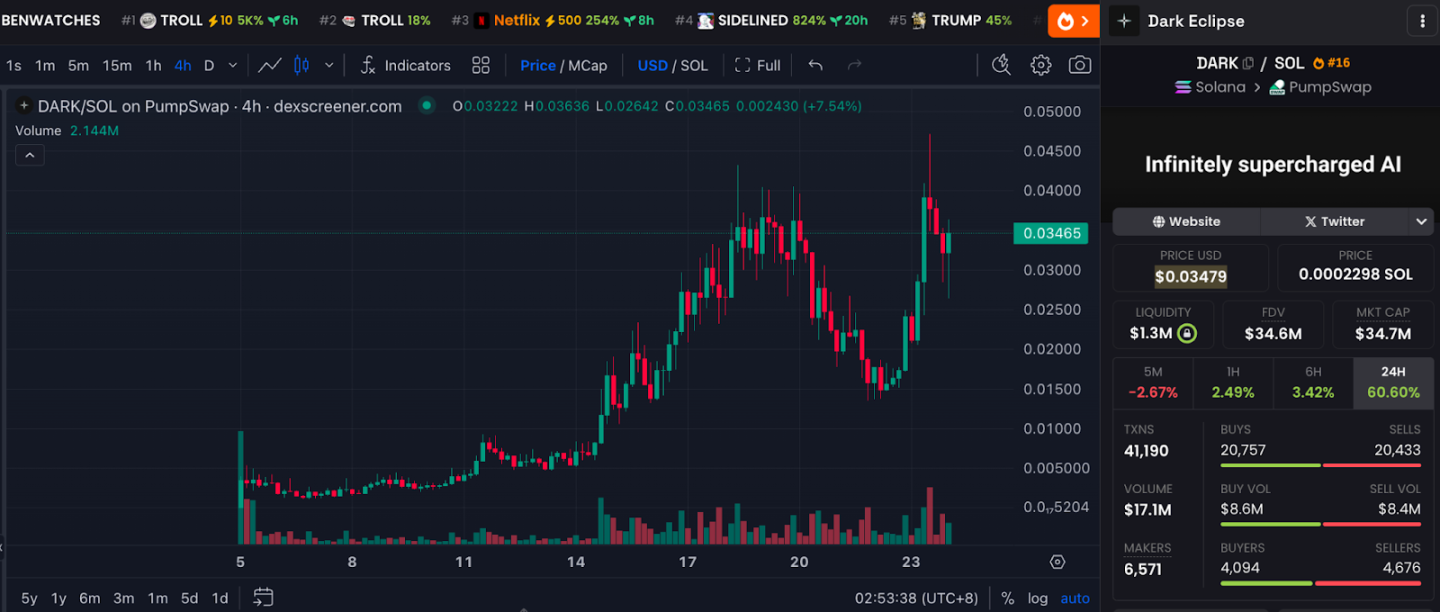
Task: Toggle percentage scale on the chart
Action: (x=1007, y=598)
